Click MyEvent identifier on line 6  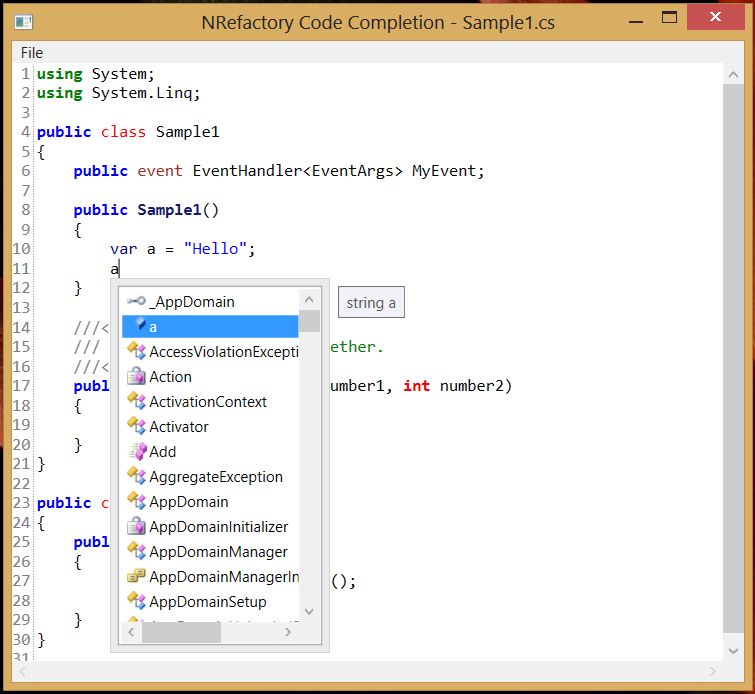pos(444,171)
